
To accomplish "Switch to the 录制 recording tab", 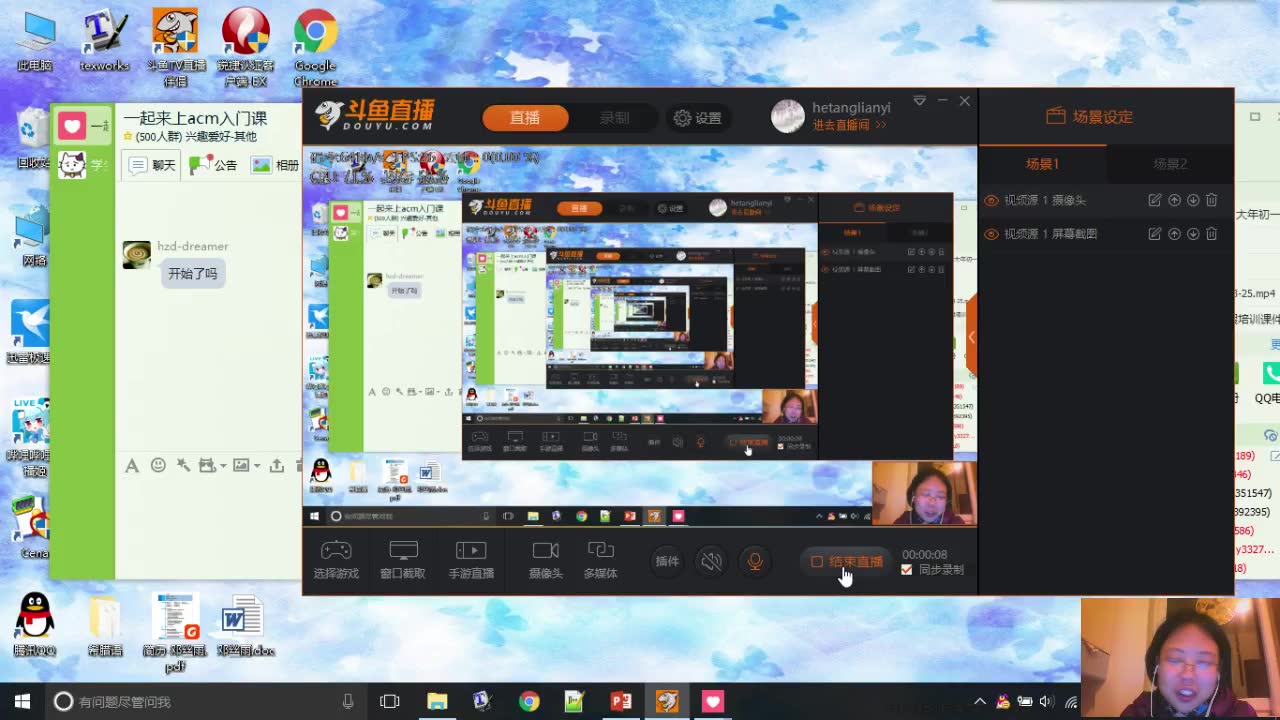I will click(614, 118).
